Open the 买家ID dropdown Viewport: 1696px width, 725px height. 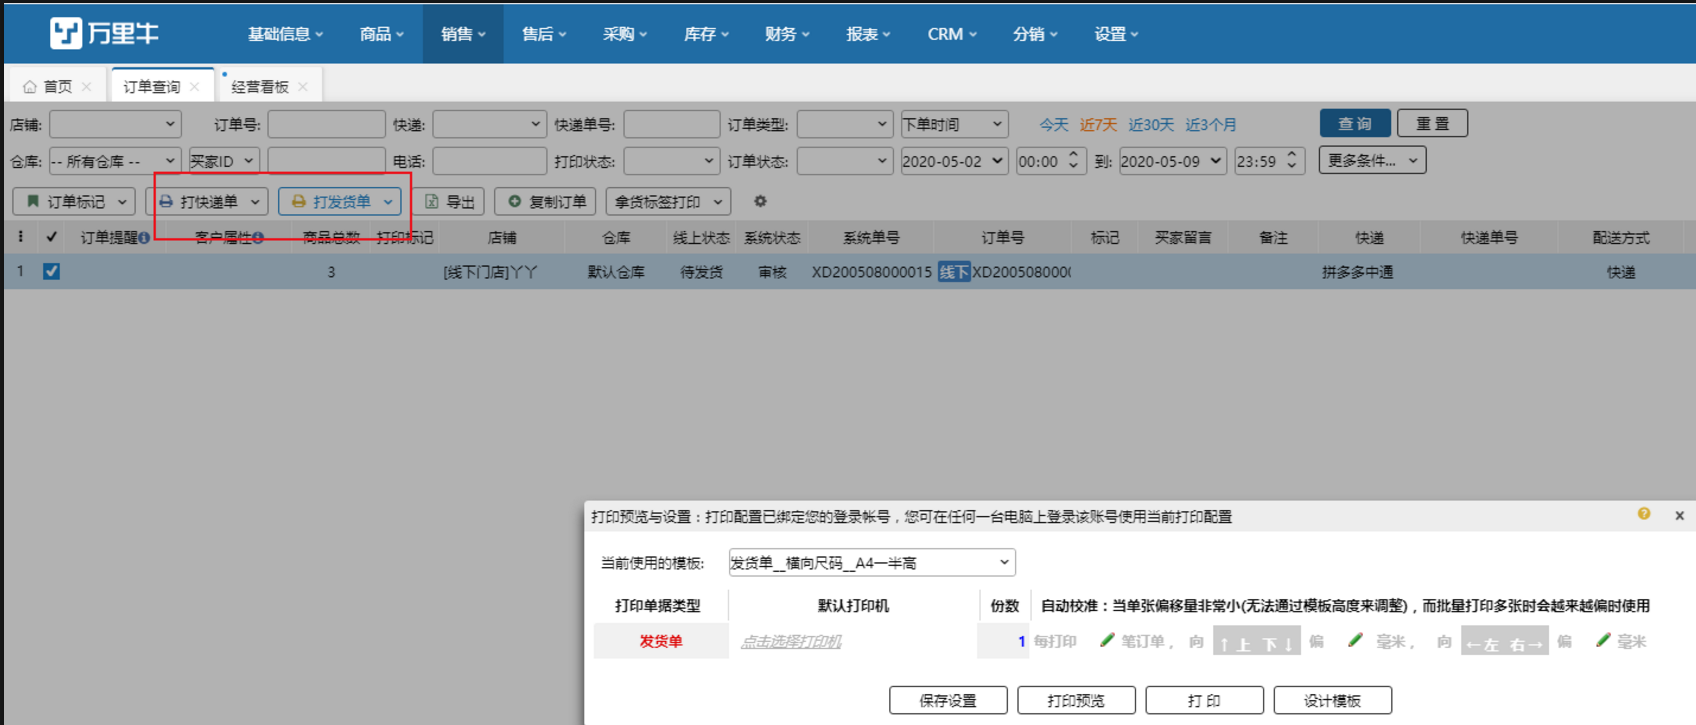tap(223, 161)
